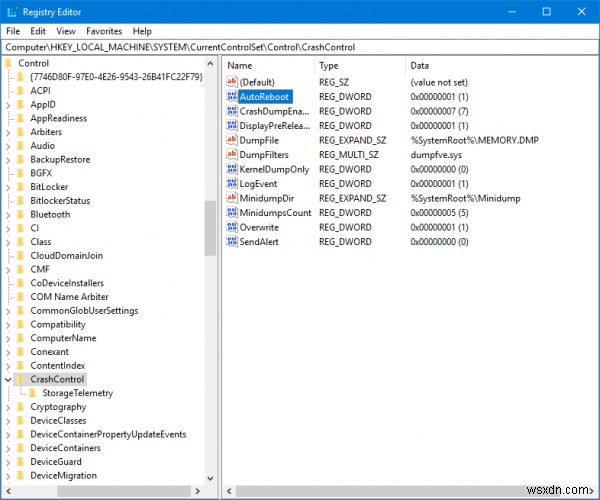Click tree pane scroll down arrow

210,478
